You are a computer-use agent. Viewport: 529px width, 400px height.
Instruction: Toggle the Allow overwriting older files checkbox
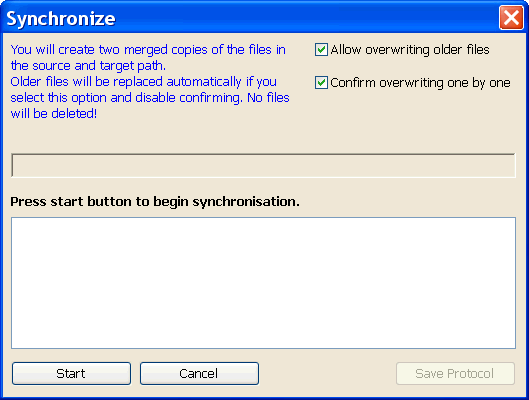321,50
